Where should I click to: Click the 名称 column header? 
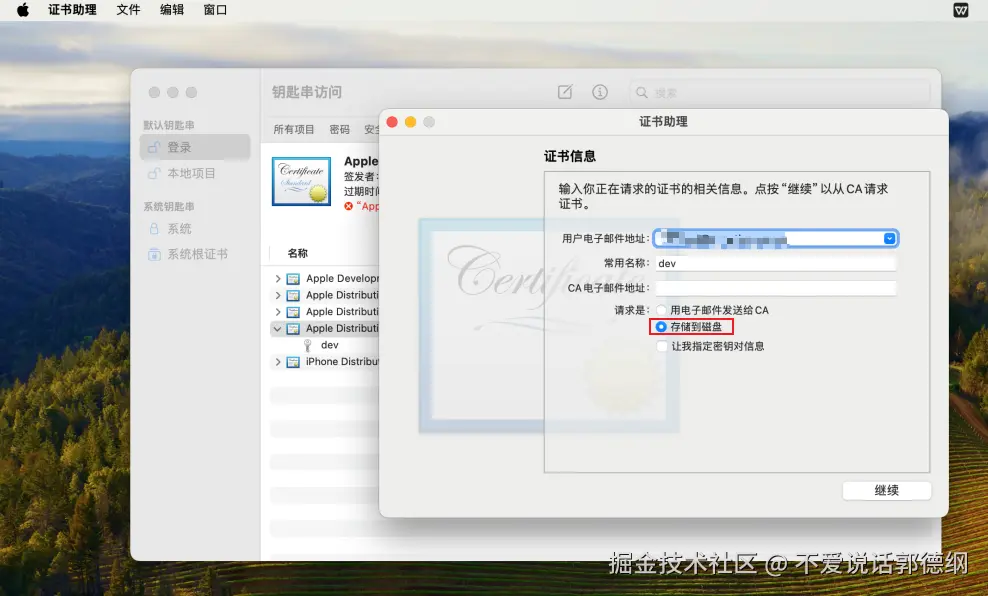point(297,253)
